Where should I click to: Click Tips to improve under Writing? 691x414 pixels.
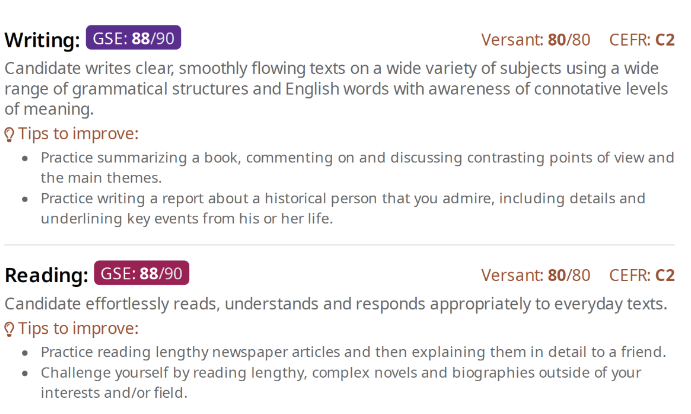78,134
